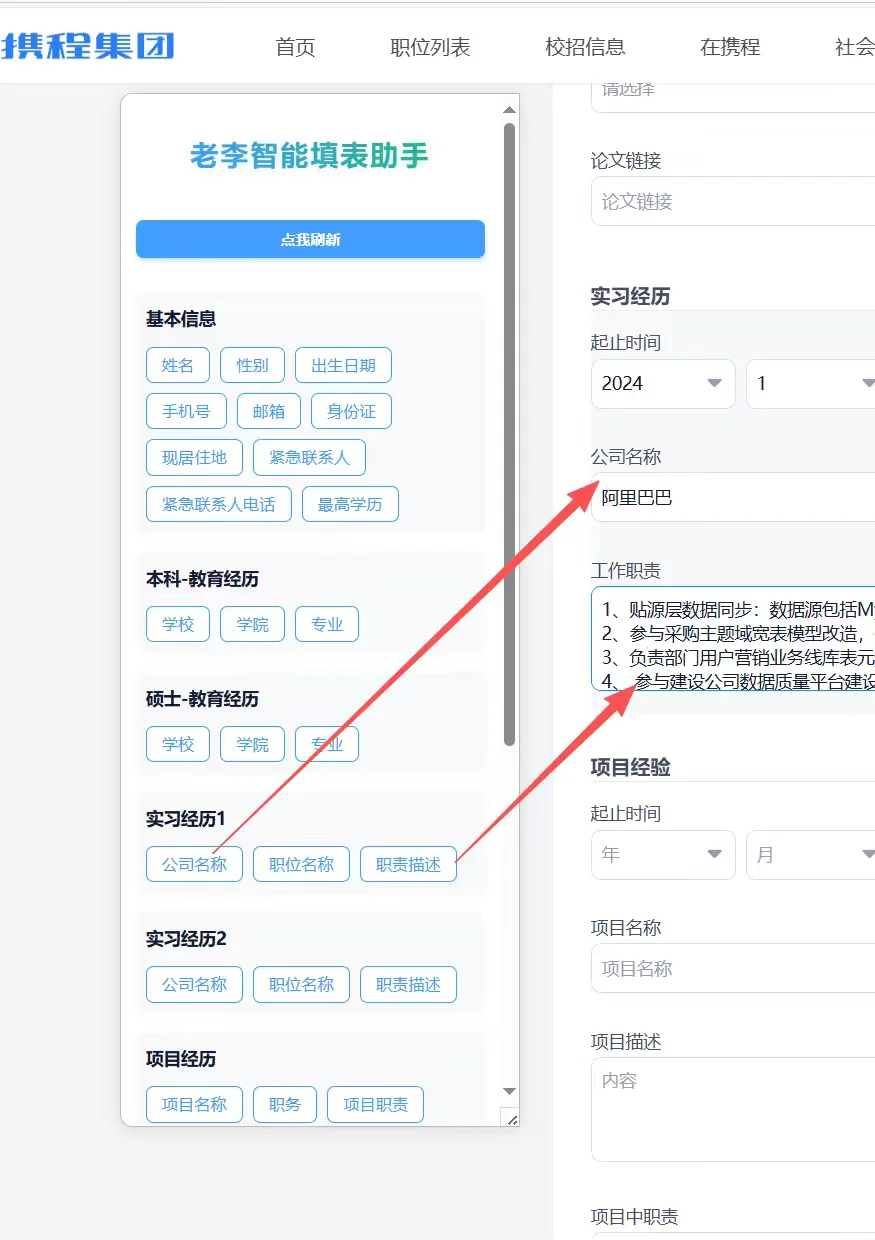
Task: Click 公司名称 under 实习经历1
Action: click(194, 864)
